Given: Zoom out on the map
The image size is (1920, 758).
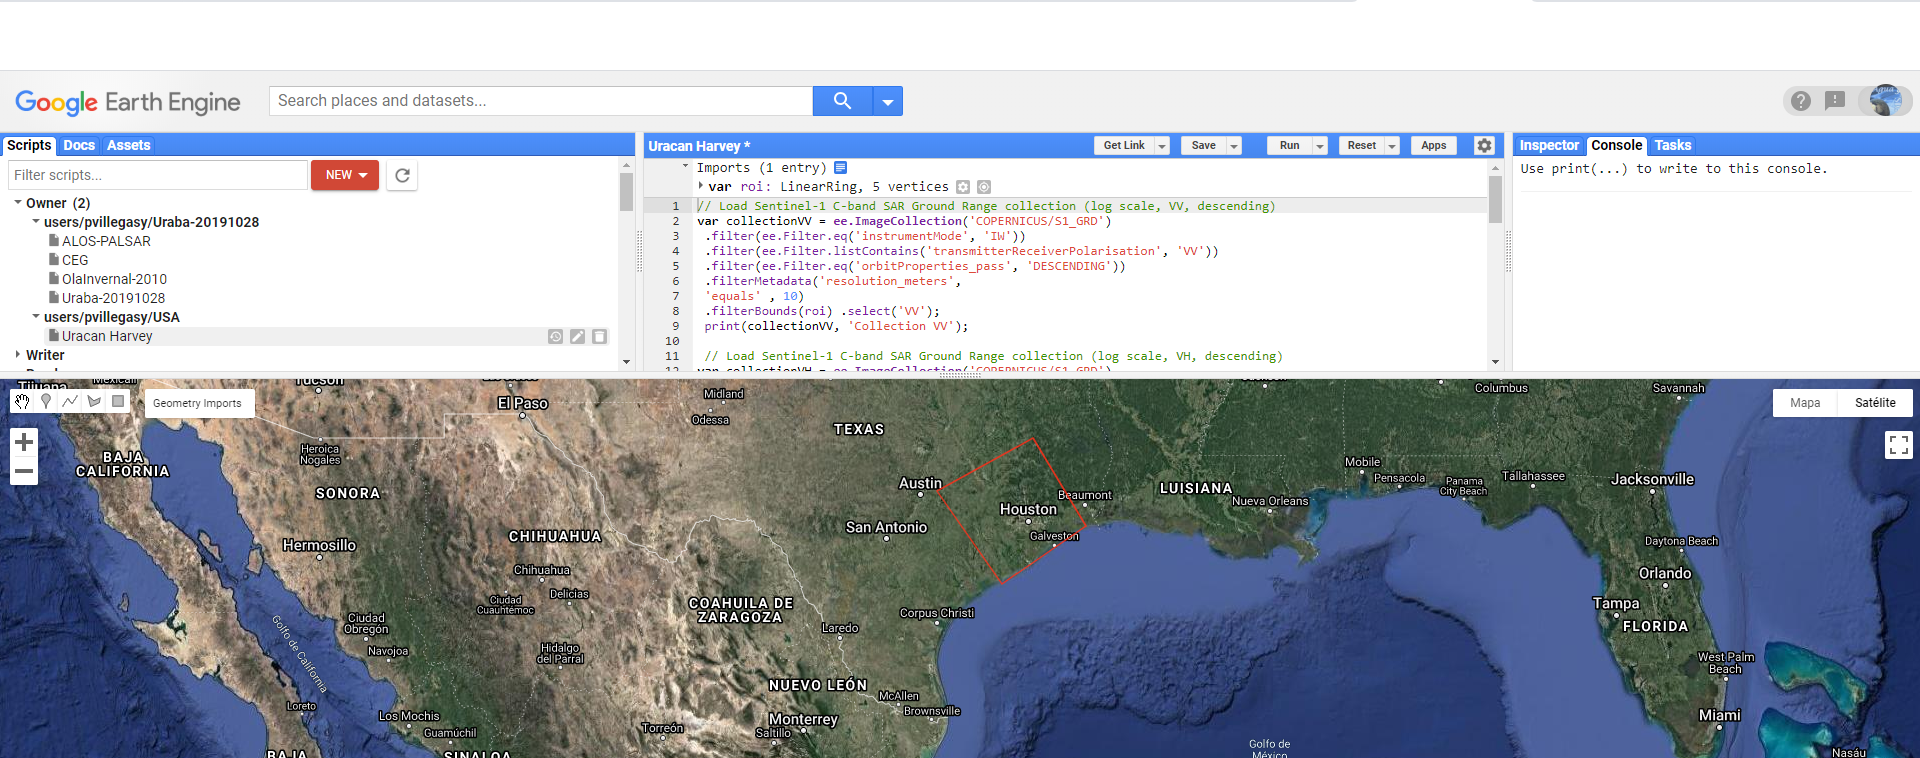Looking at the screenshot, I should (x=24, y=471).
